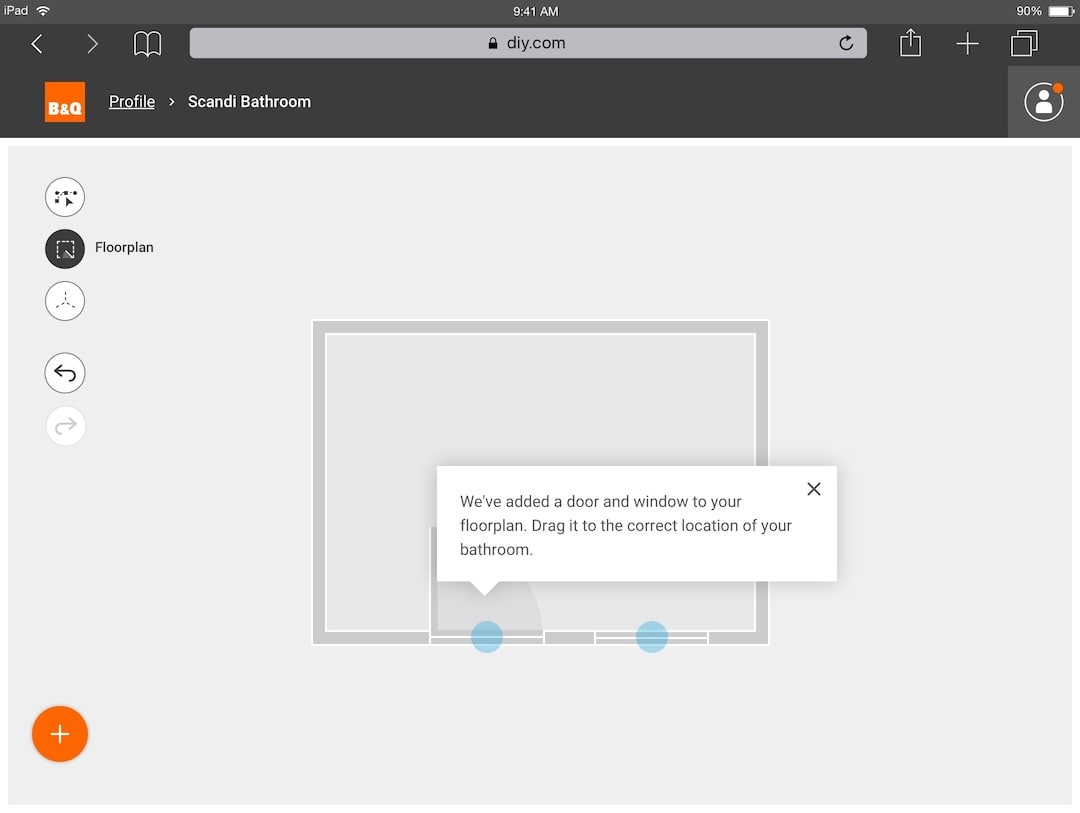Select the door's blue drag handle
The image size is (1080, 813).
[x=487, y=637]
